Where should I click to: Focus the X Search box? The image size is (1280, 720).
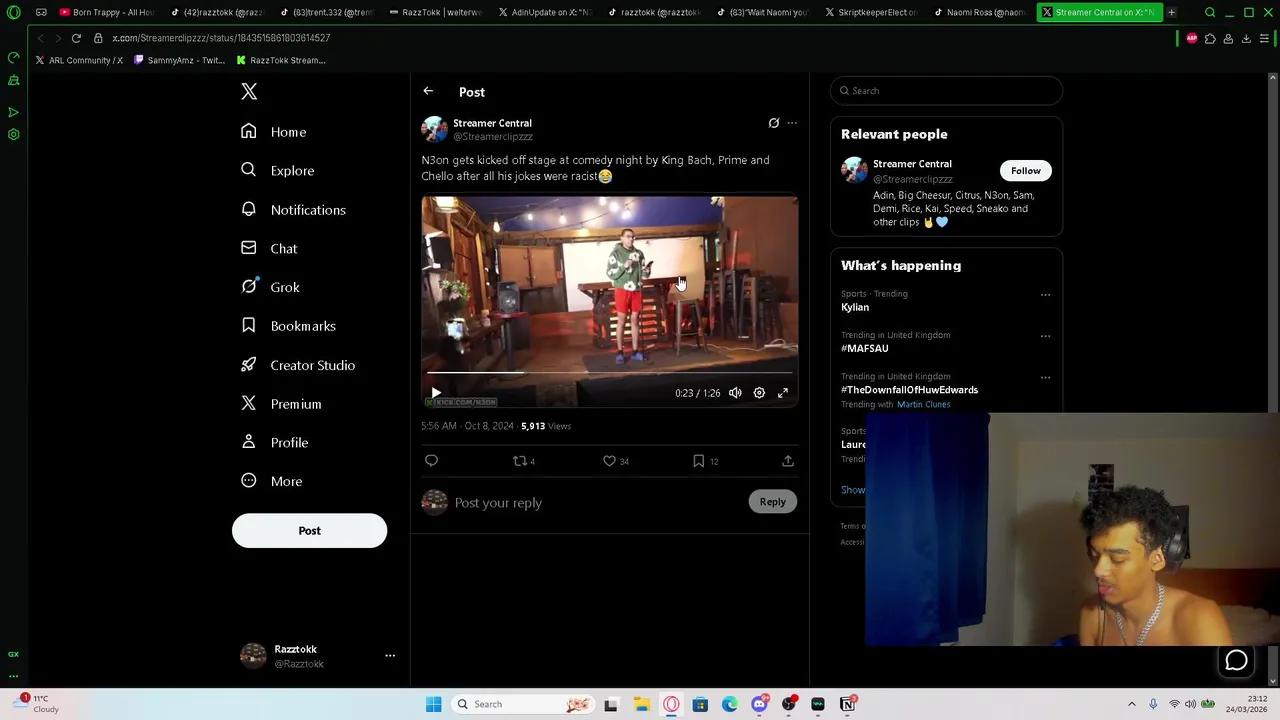coord(946,91)
